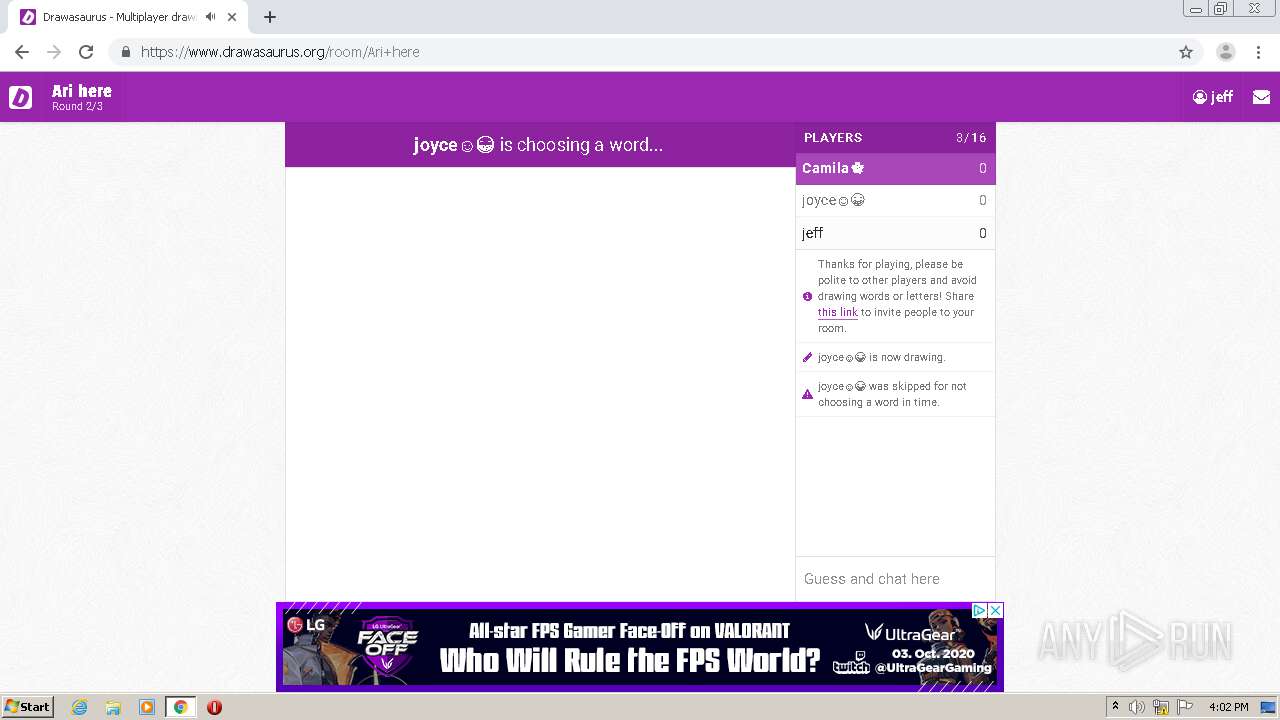Select player jeff in players list
The width and height of the screenshot is (1280, 720).
(895, 233)
